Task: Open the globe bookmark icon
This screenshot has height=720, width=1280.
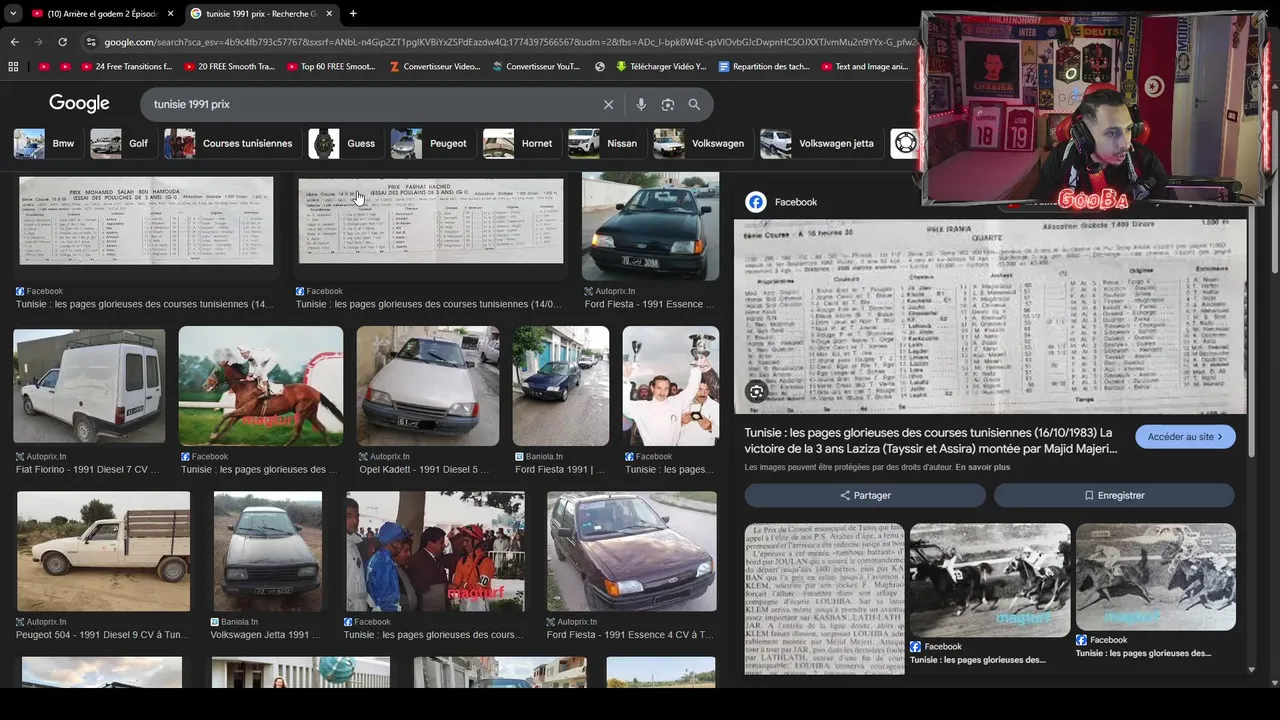Action: [x=600, y=67]
